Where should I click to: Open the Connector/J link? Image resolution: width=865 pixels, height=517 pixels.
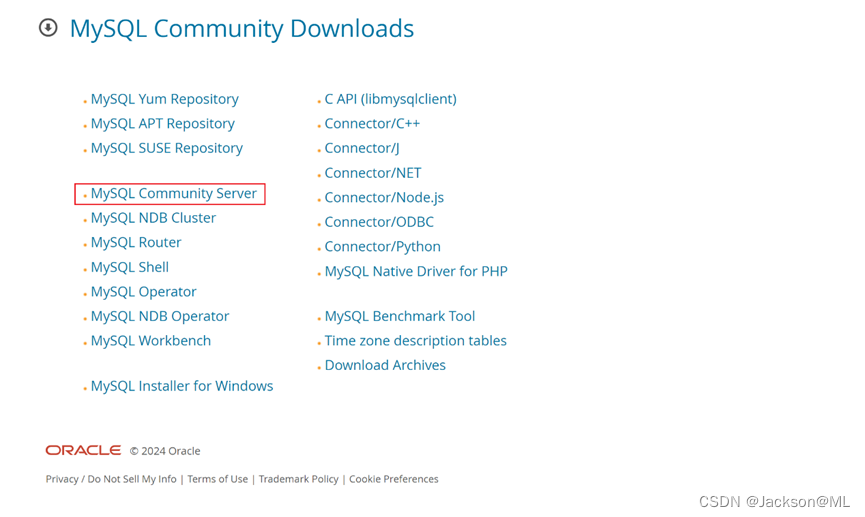click(x=362, y=148)
